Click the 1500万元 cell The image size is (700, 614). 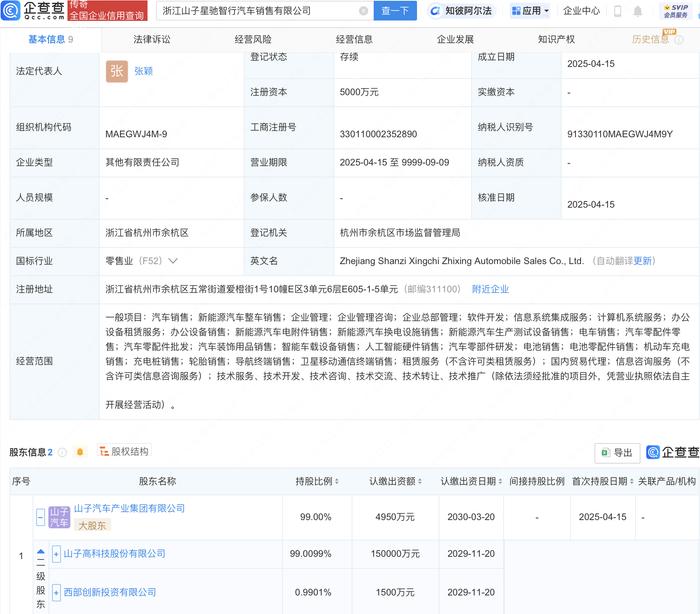coord(395,593)
